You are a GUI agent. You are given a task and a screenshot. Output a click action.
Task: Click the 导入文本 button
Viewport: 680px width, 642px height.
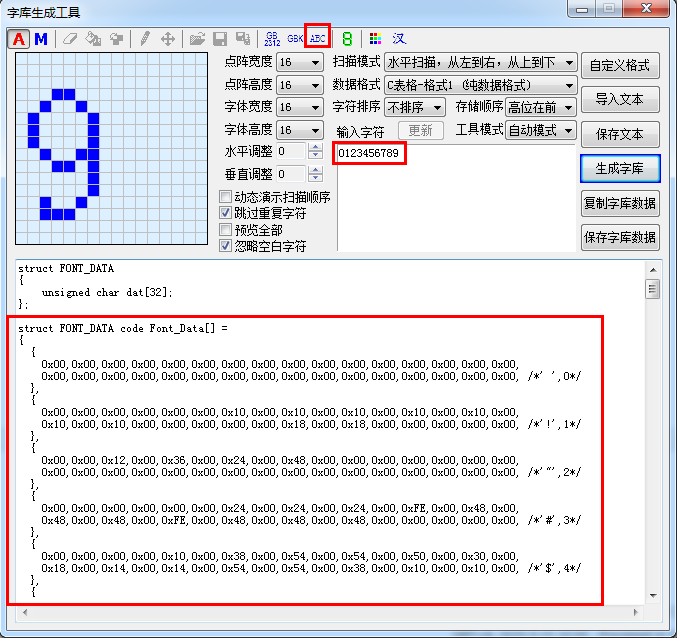pyautogui.click(x=620, y=100)
